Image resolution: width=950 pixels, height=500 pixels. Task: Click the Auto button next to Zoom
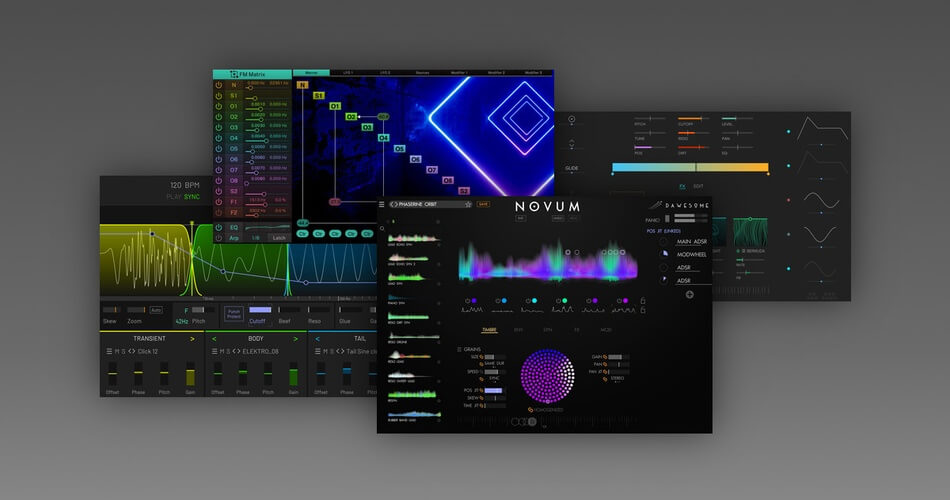[156, 310]
